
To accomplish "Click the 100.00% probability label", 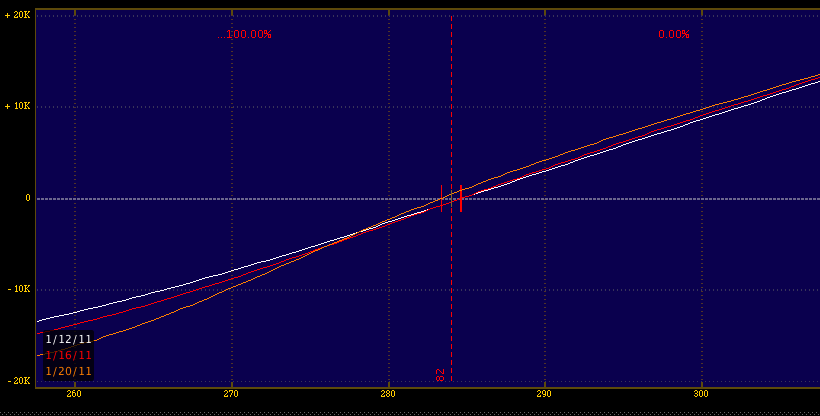I will 246,34.
